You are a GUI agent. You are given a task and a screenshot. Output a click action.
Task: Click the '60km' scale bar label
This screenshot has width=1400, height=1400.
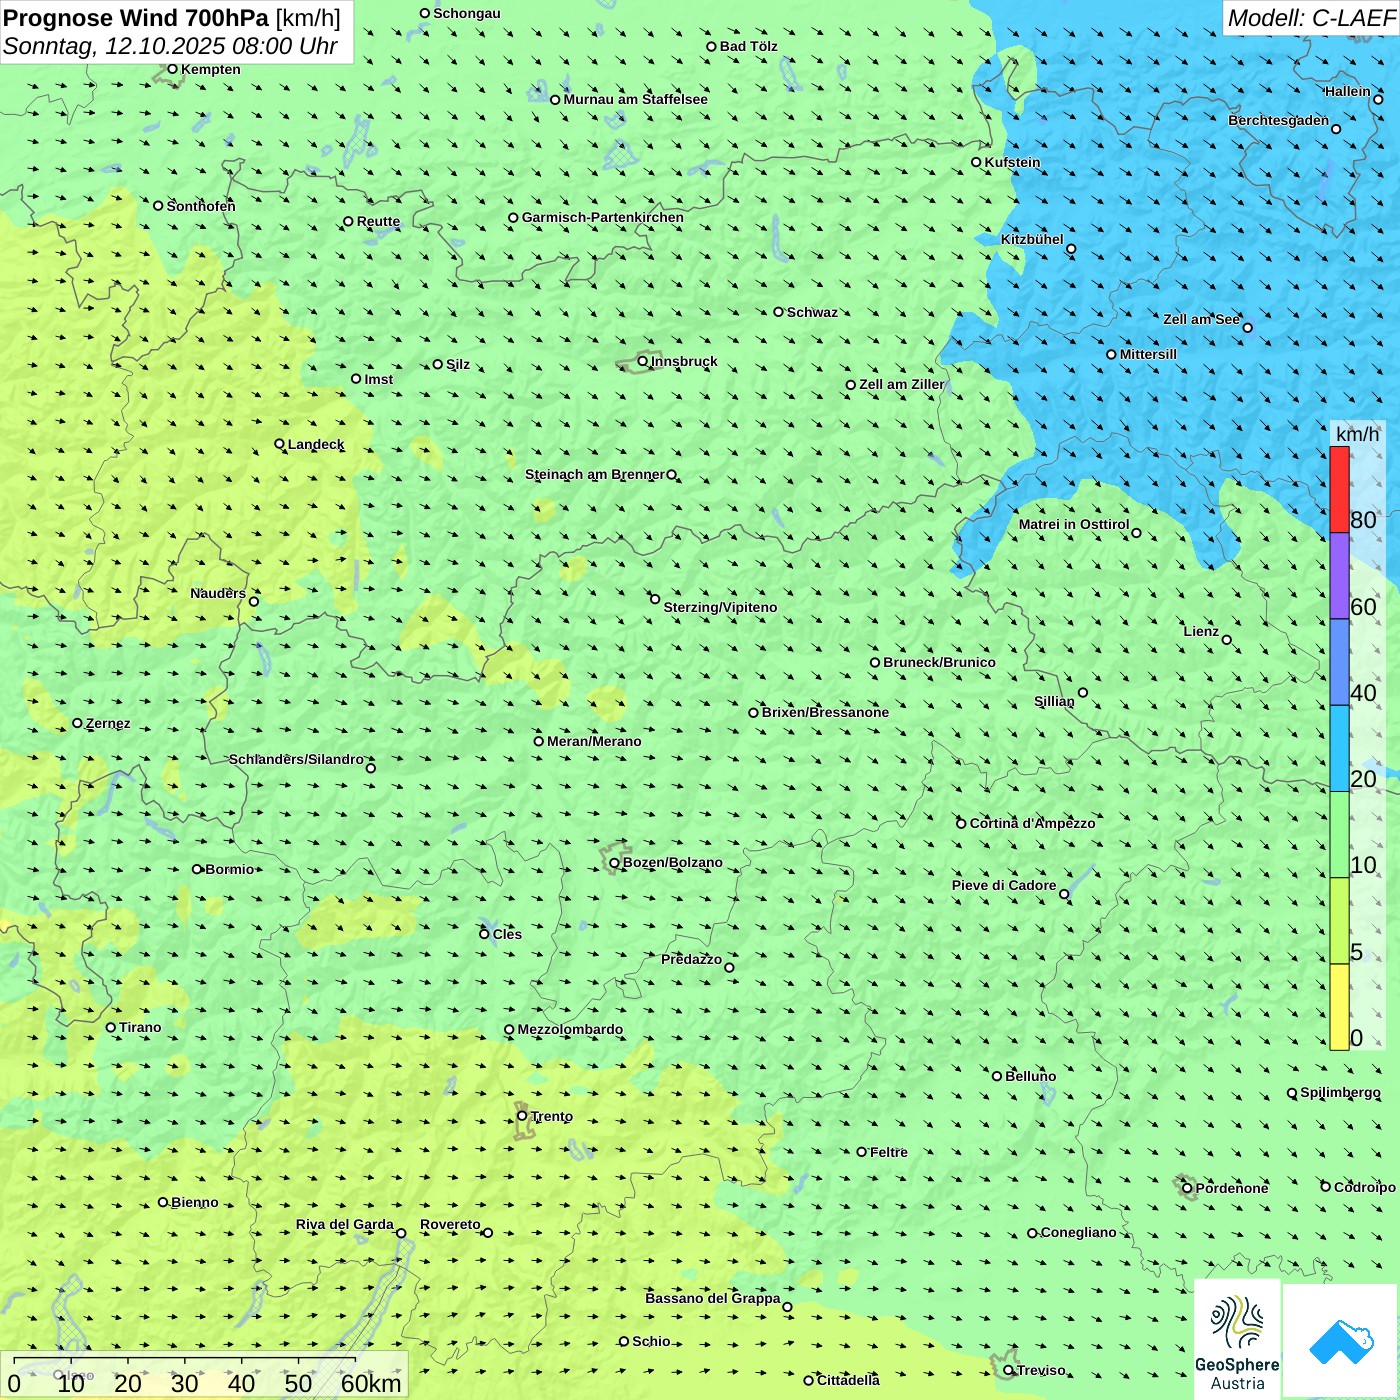[x=371, y=1383]
